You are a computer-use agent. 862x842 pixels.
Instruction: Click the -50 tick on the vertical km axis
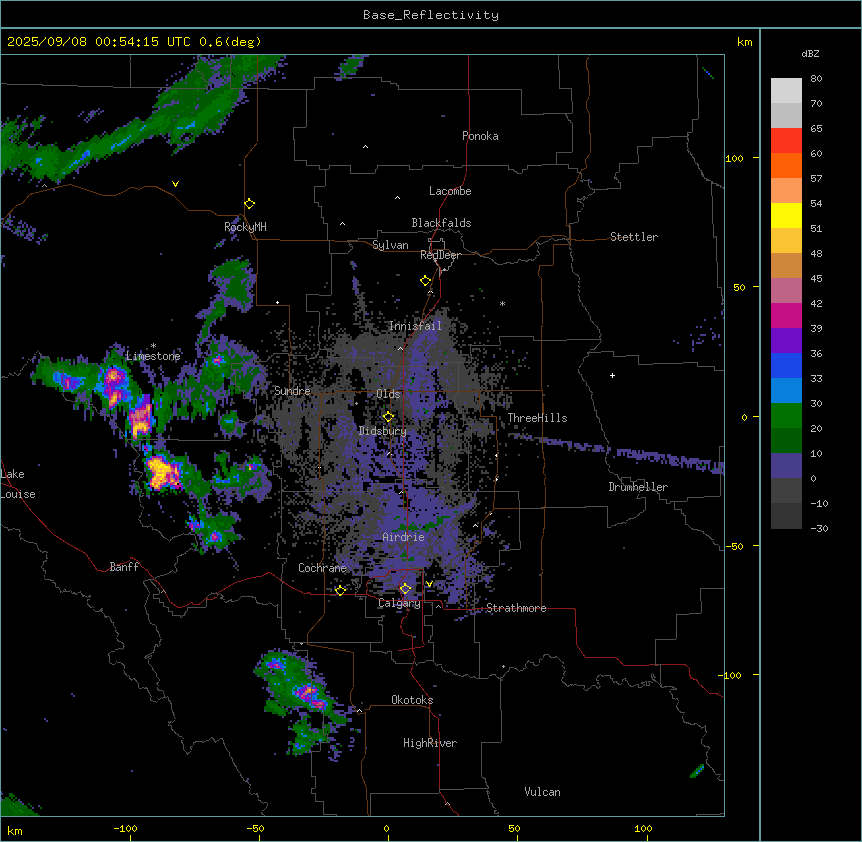click(734, 546)
